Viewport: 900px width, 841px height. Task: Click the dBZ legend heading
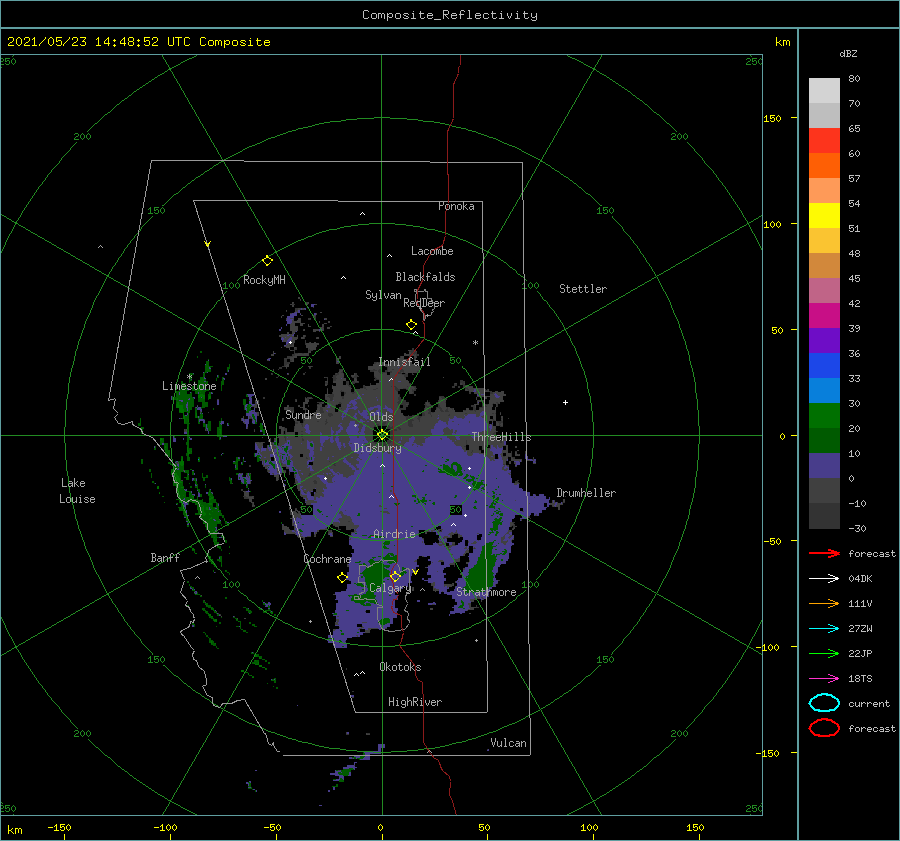(848, 54)
